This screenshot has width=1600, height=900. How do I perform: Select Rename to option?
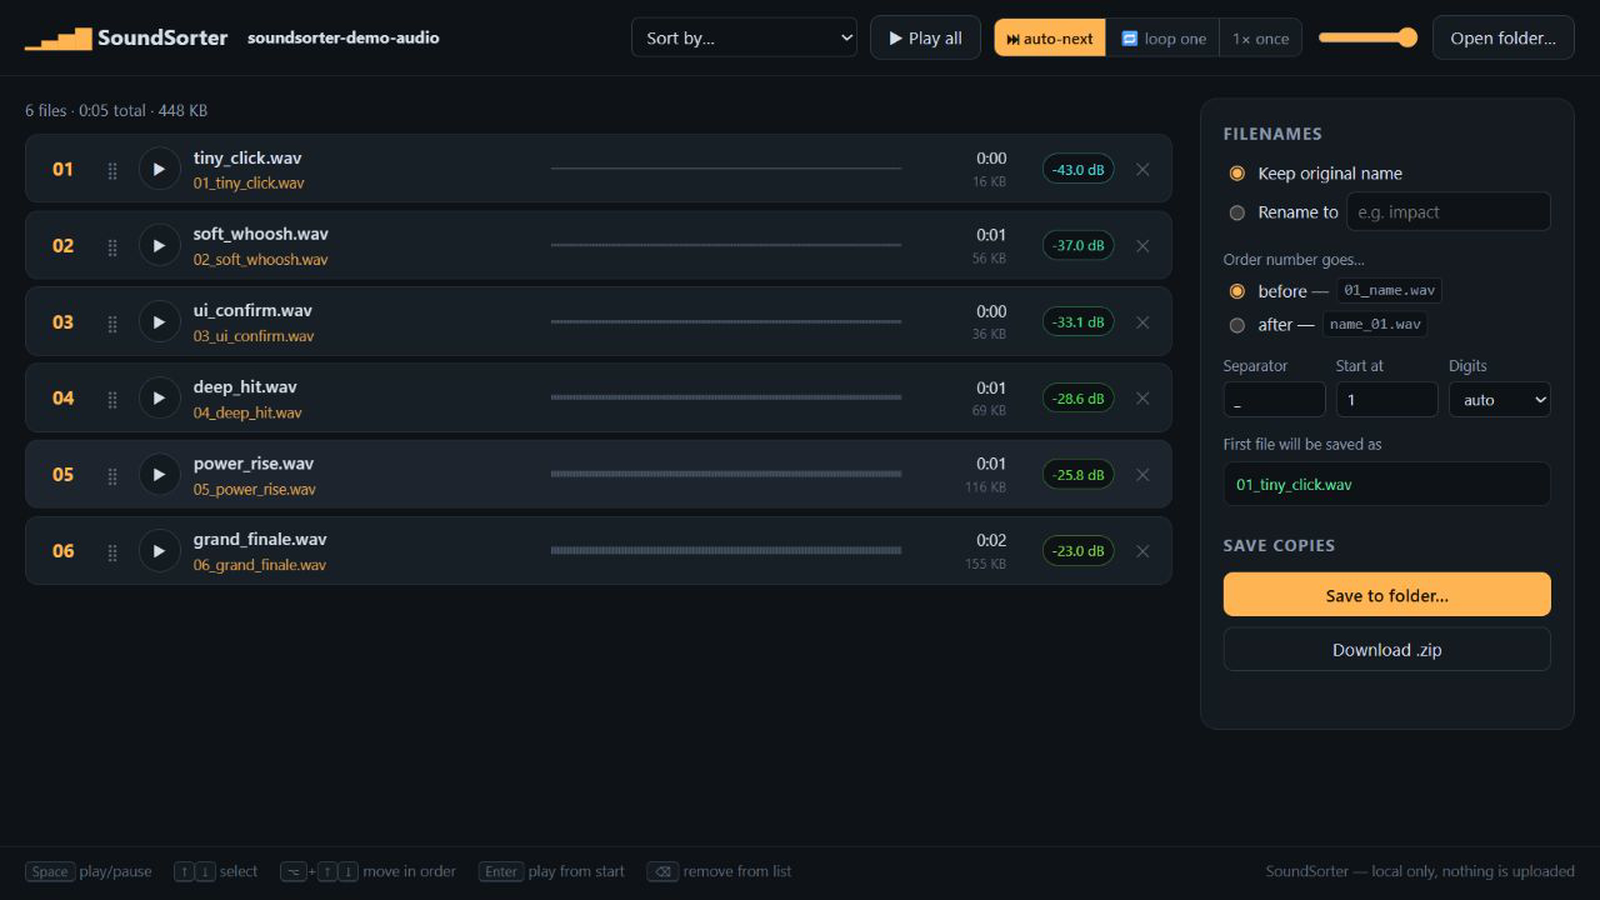coord(1237,212)
